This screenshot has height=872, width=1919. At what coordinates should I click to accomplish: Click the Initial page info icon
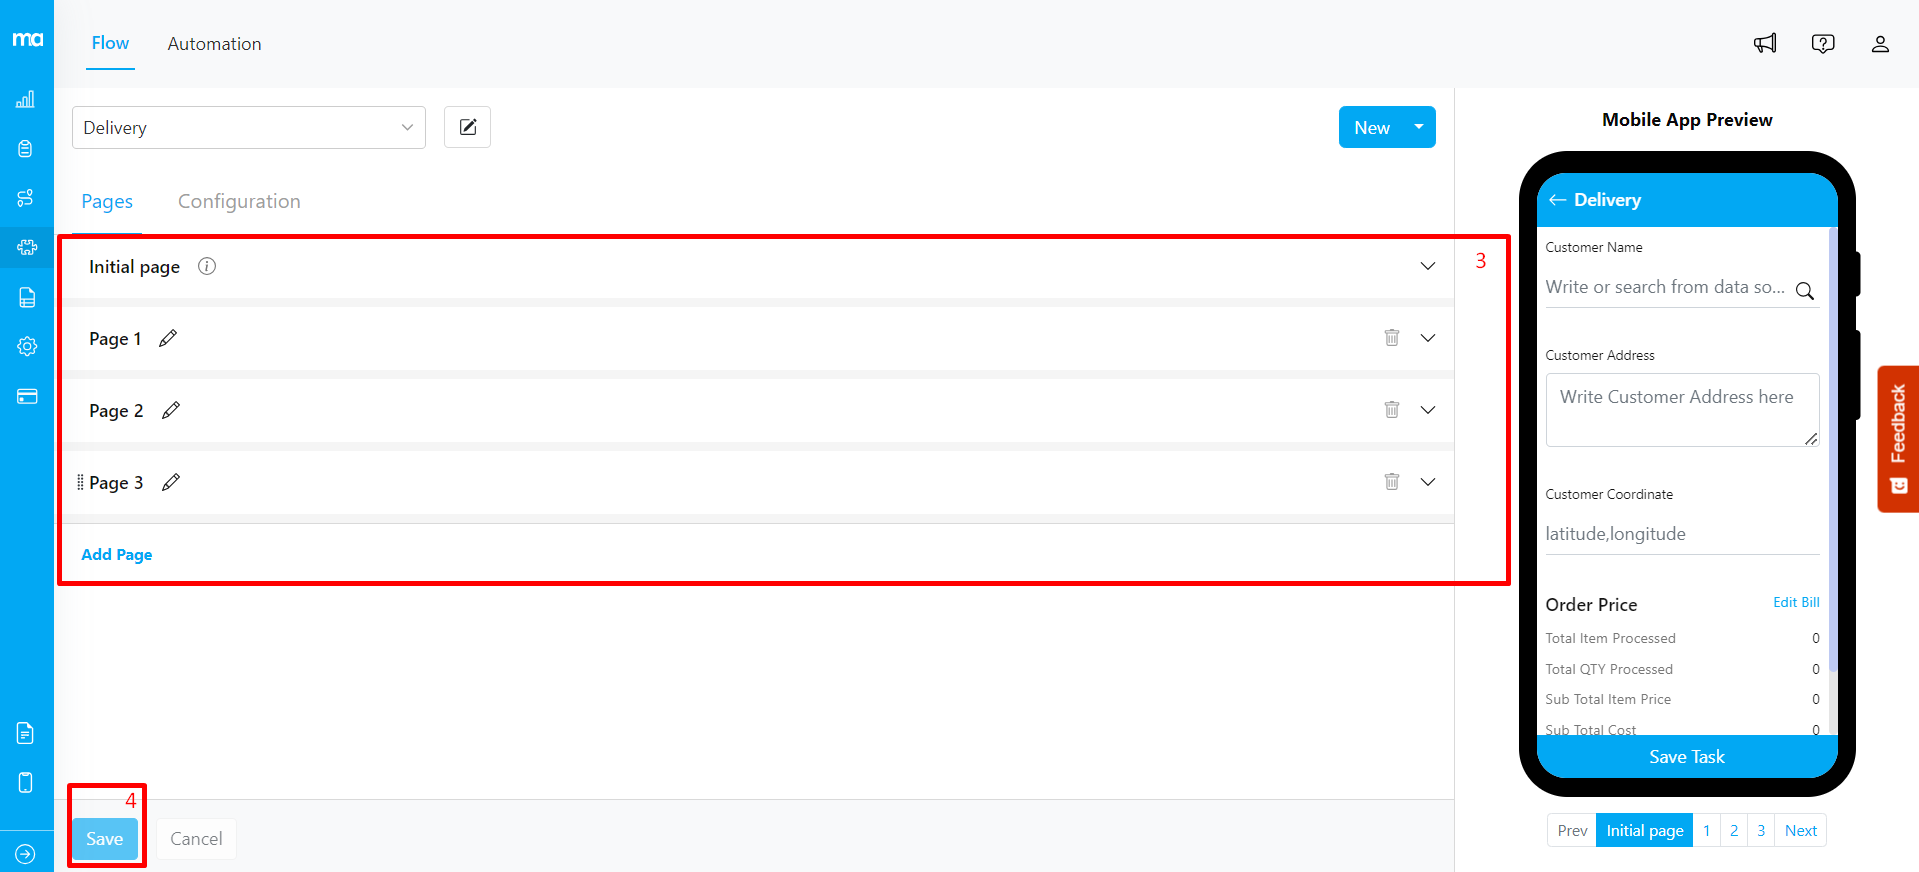[207, 266]
